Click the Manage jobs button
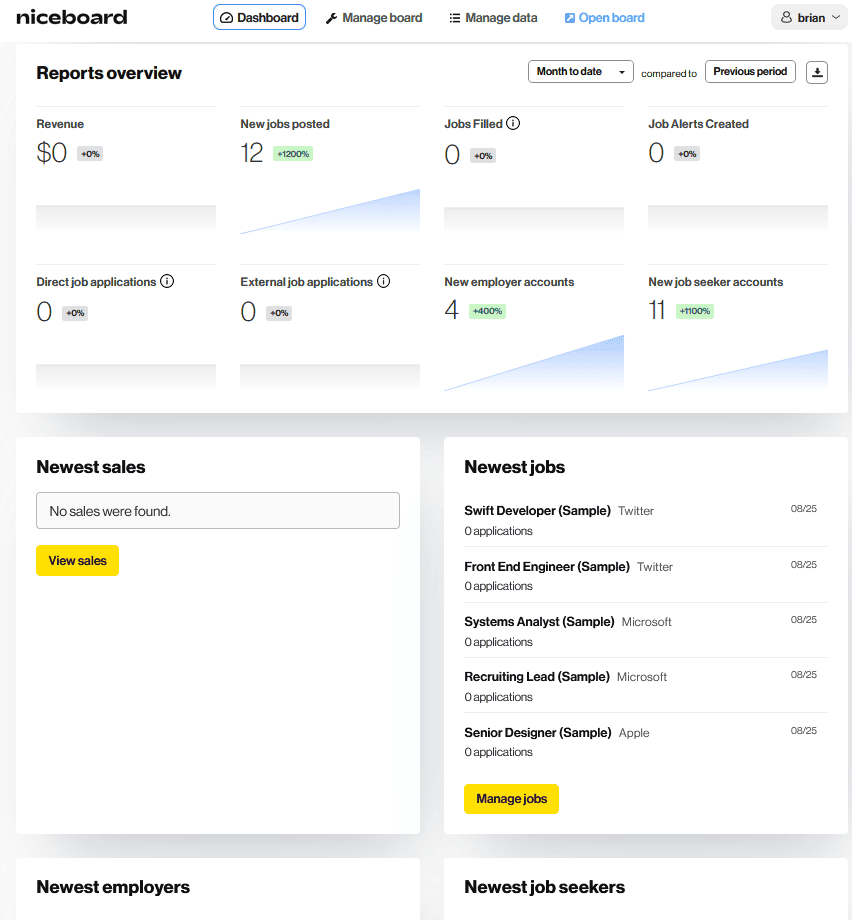This screenshot has height=920, width=852. [x=511, y=799]
